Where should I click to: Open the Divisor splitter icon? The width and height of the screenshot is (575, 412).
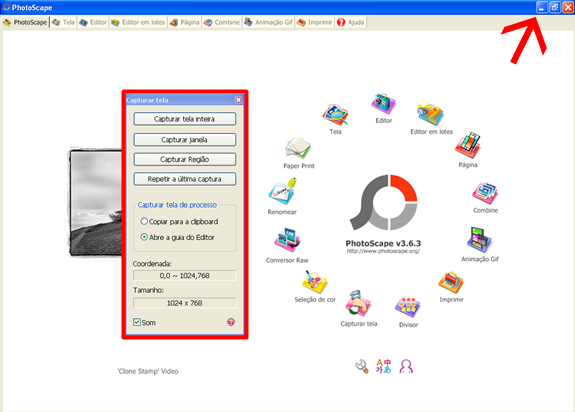[x=408, y=307]
